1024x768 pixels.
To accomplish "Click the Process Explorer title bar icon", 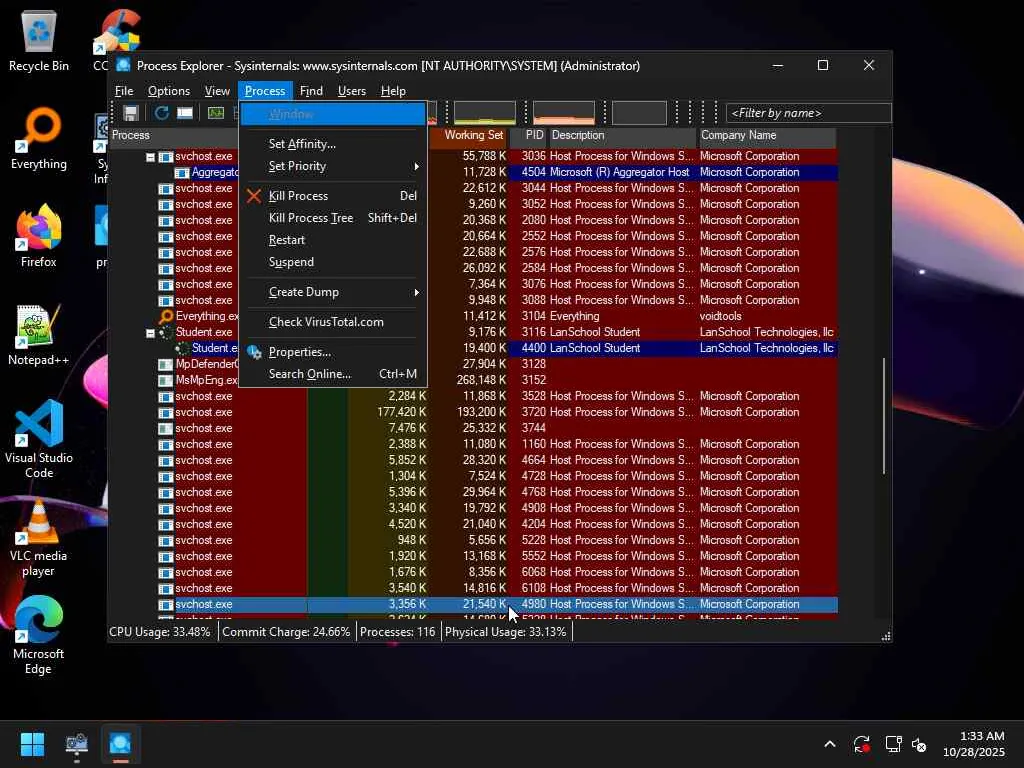I will 123,65.
